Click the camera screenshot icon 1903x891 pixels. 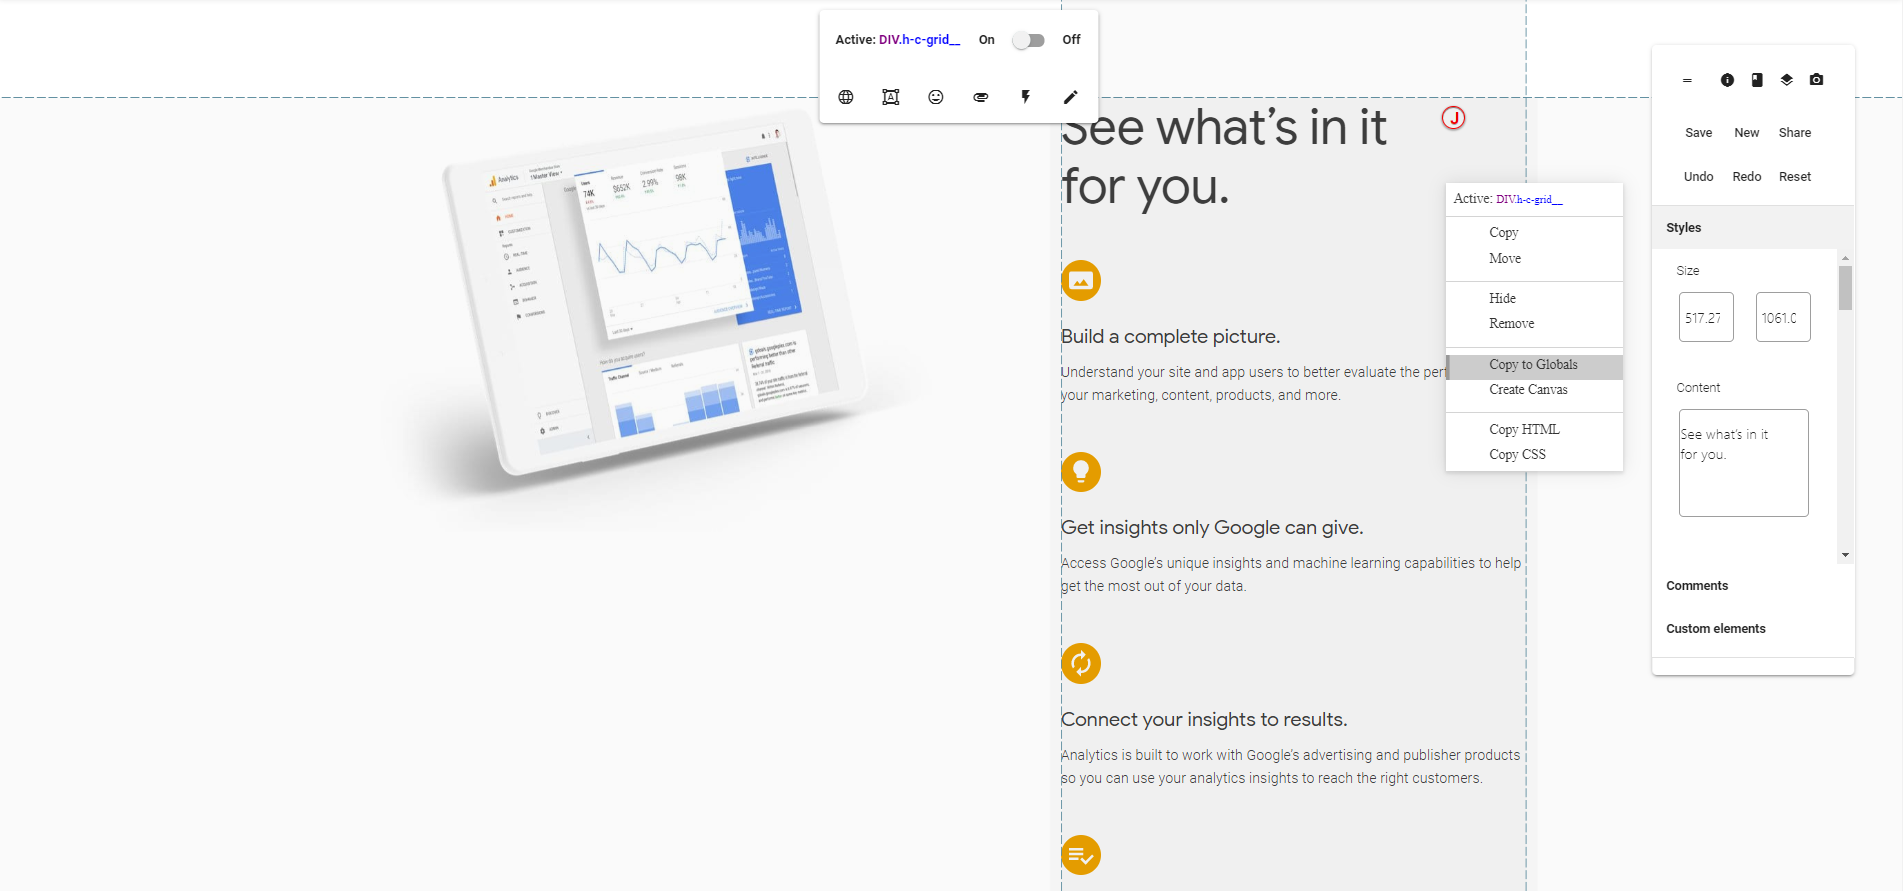click(1817, 80)
